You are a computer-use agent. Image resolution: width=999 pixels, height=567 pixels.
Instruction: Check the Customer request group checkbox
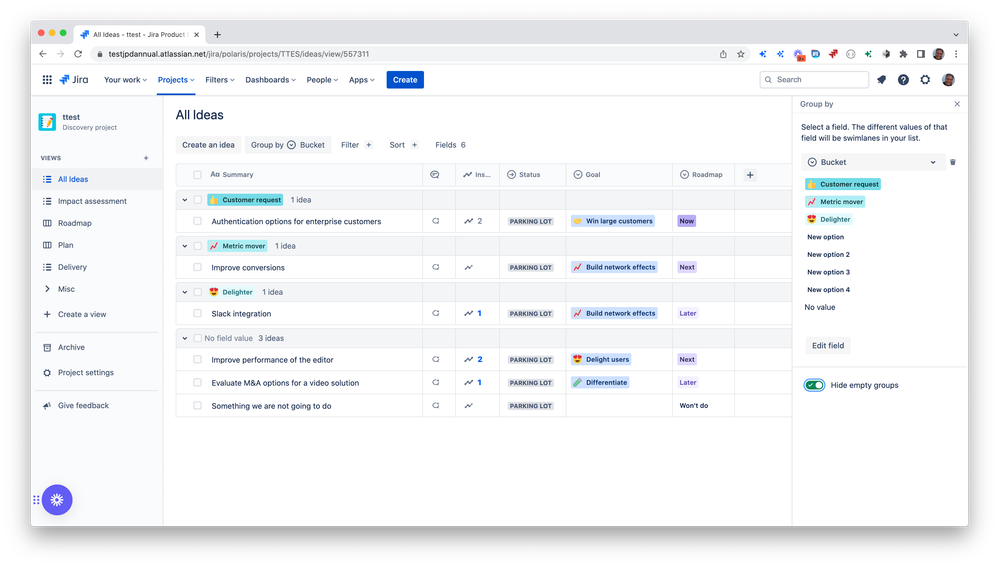coord(198,200)
